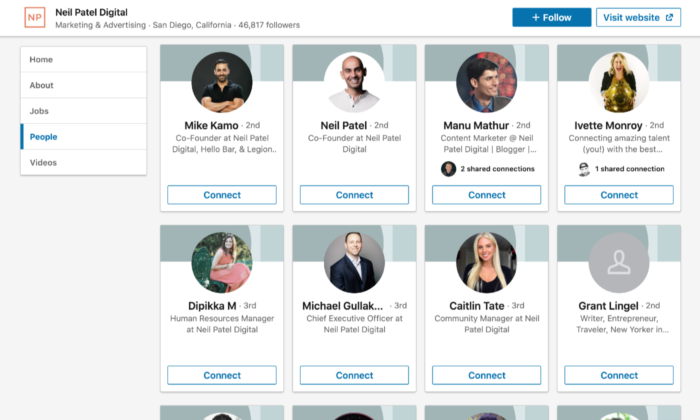Open the About section
The image size is (700, 420).
(83, 85)
